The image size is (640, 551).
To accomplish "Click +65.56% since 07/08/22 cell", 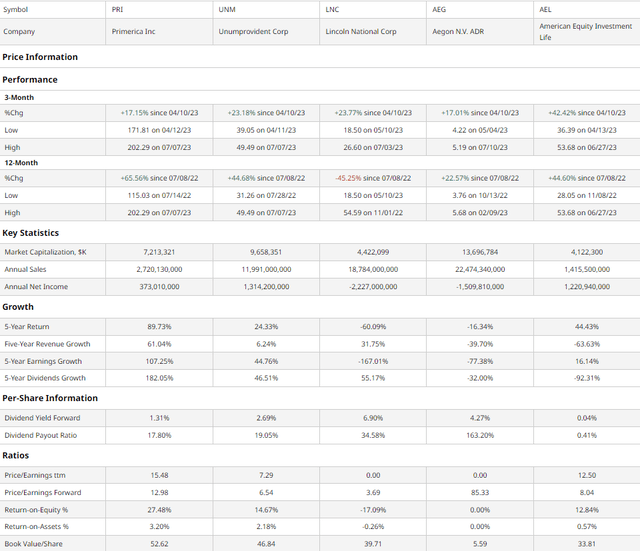I will click(159, 178).
